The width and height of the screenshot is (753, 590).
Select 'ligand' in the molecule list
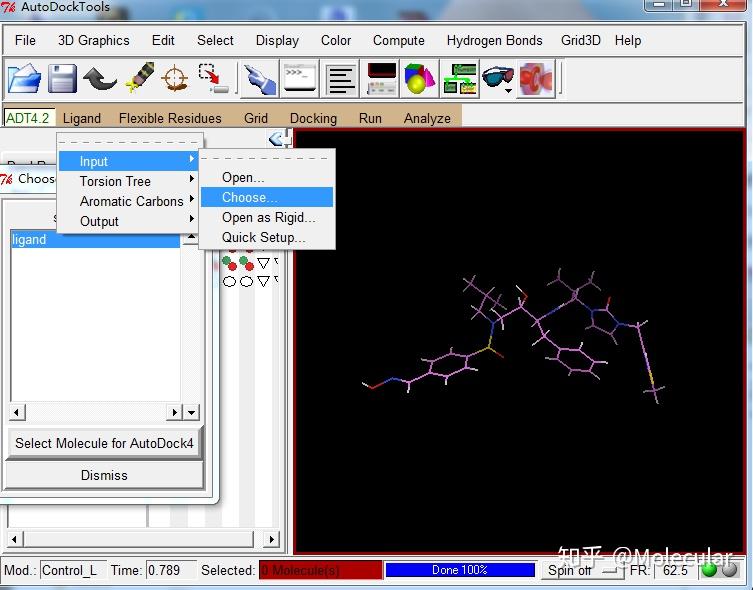tap(30, 240)
